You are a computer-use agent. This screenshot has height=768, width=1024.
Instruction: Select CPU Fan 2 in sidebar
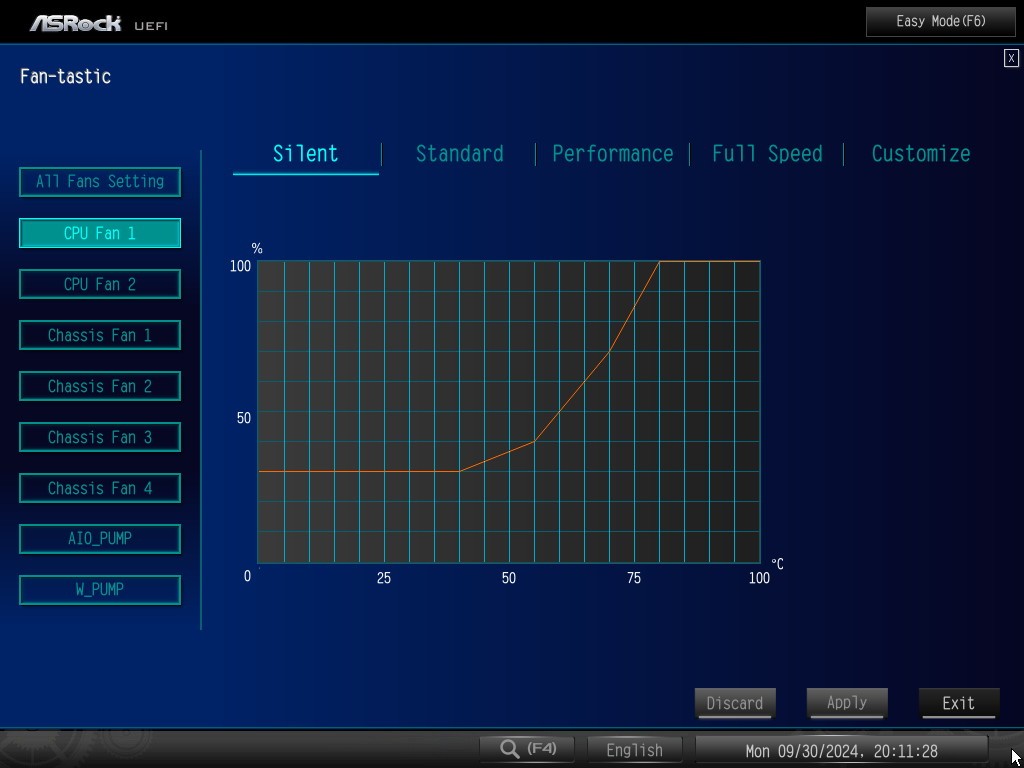pyautogui.click(x=100, y=284)
